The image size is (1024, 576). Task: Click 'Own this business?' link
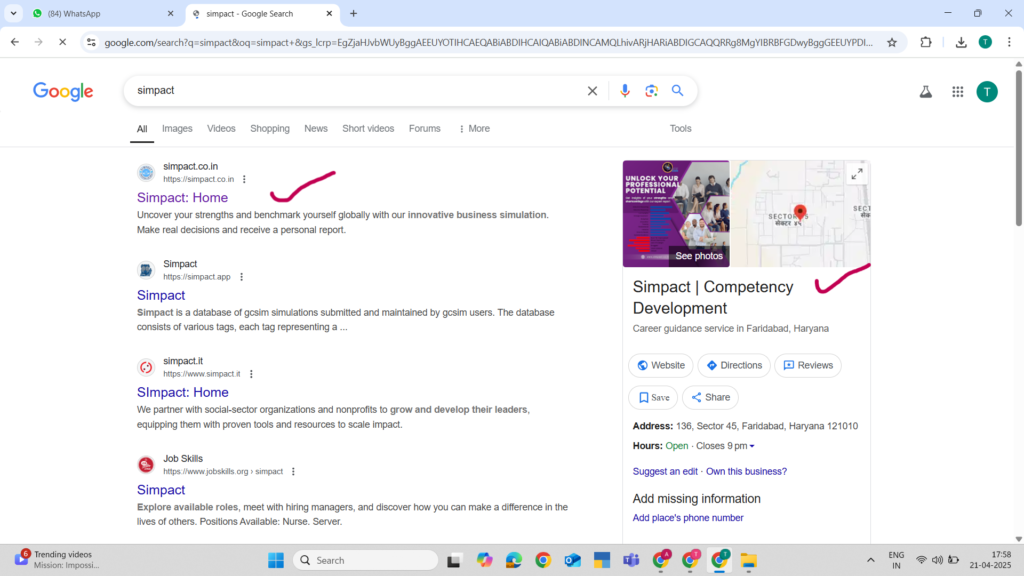tap(746, 472)
